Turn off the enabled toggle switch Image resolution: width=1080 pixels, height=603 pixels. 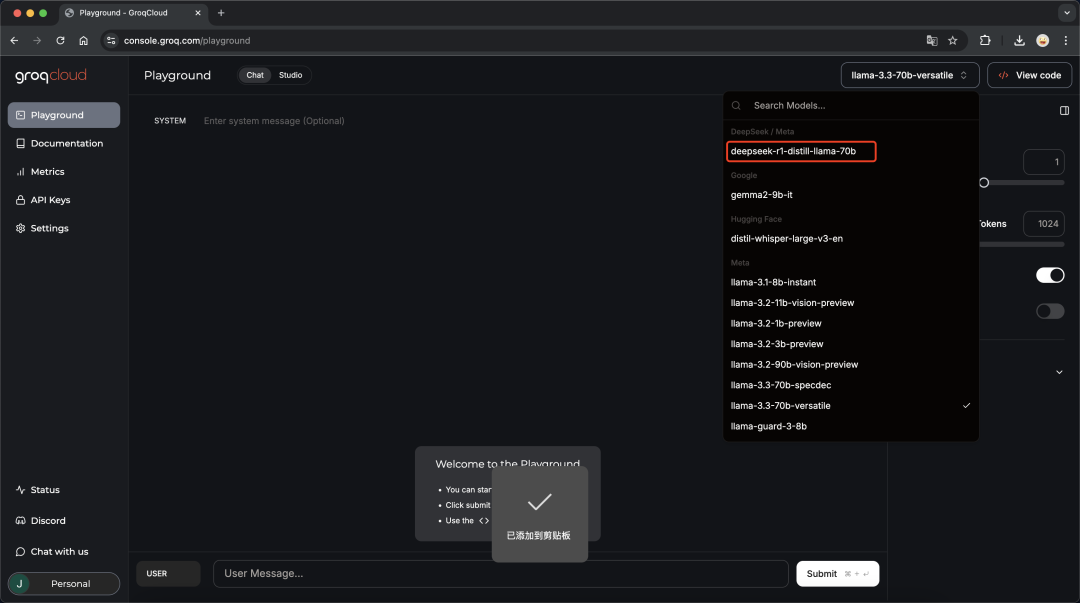coord(1050,276)
